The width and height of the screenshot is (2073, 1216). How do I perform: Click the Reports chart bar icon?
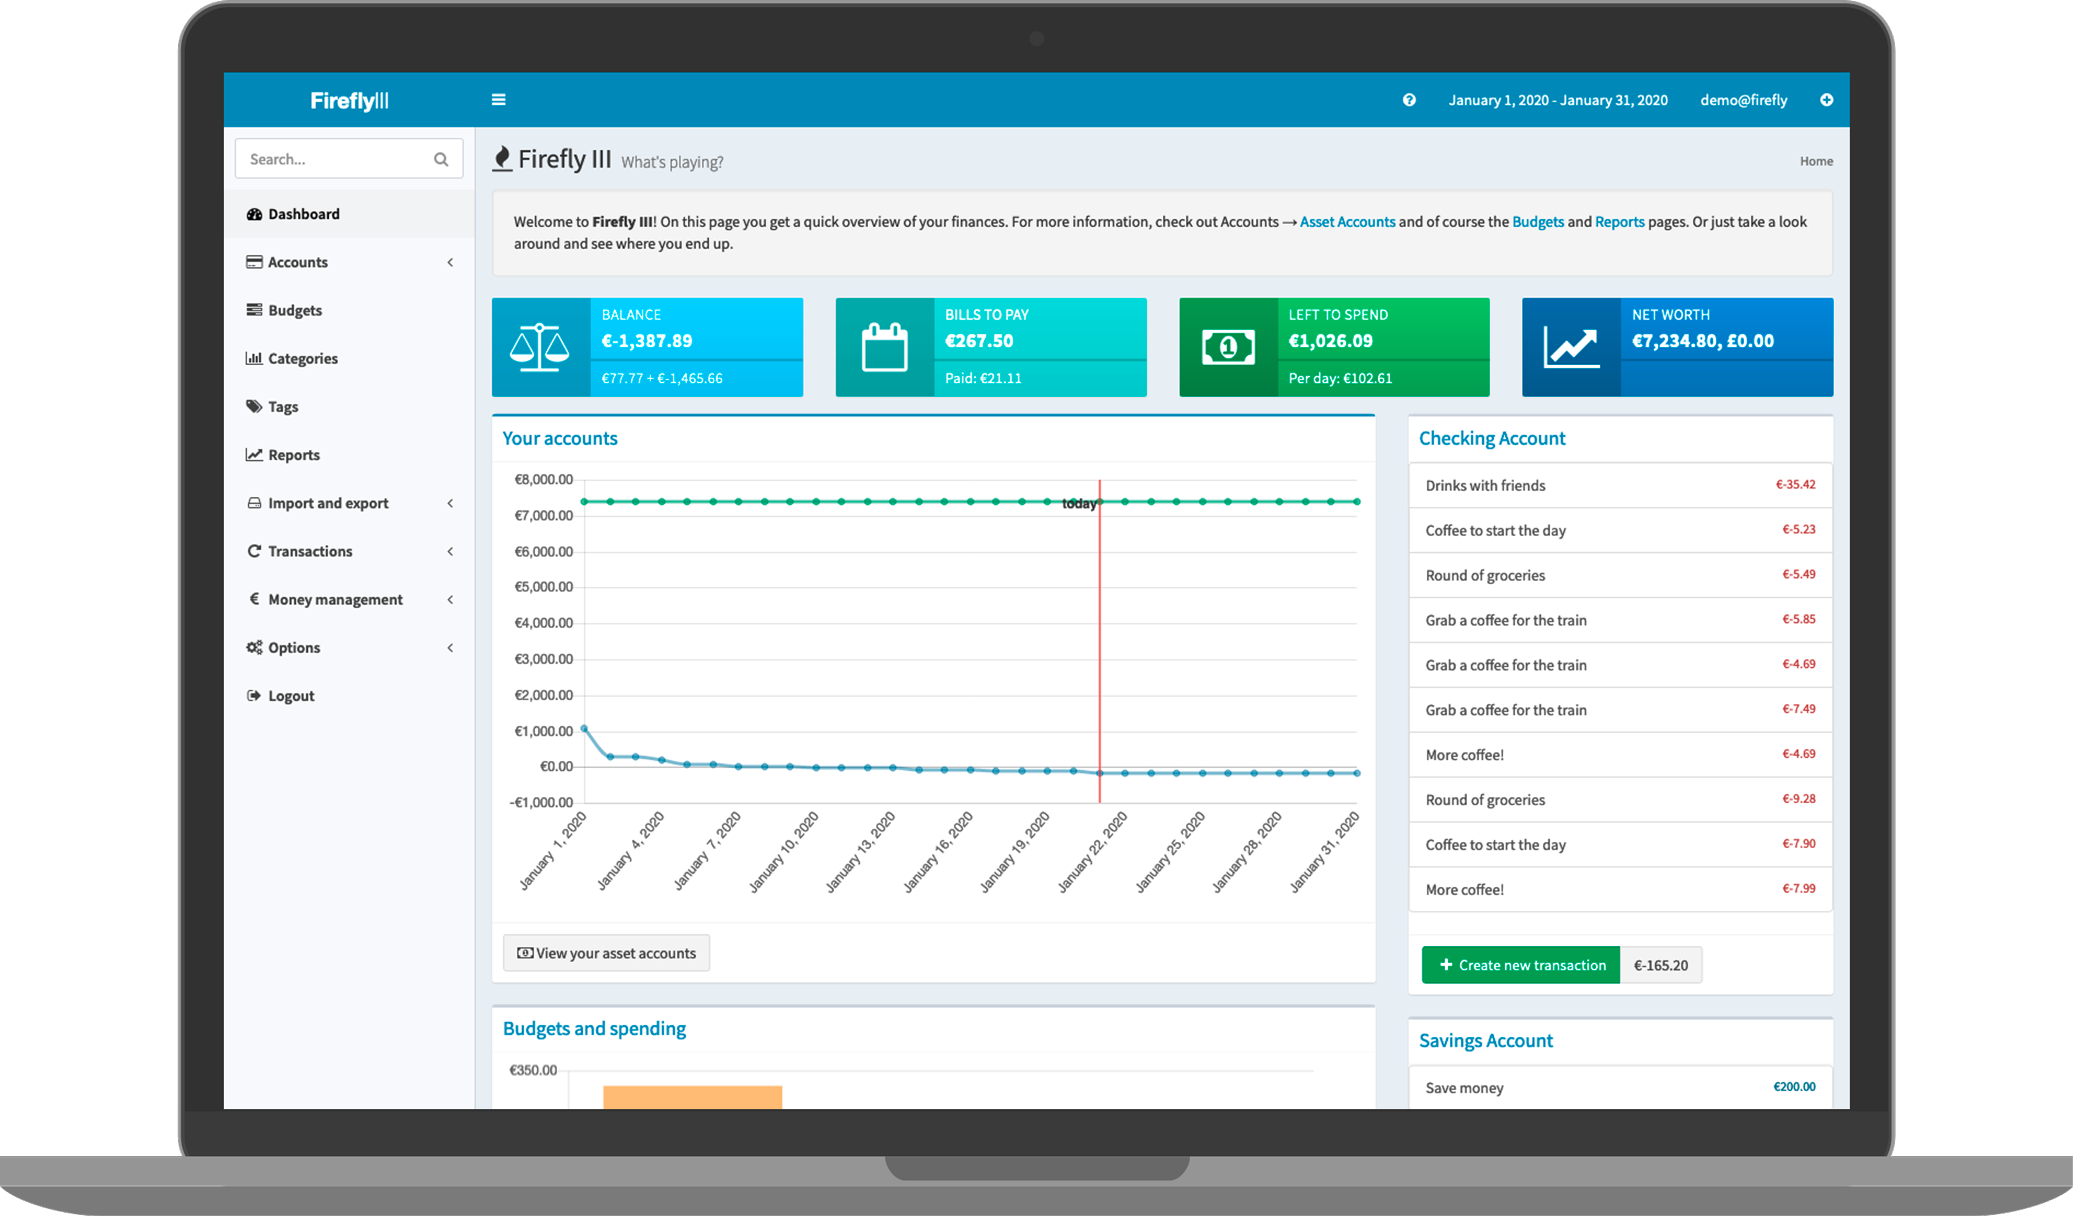coord(256,455)
